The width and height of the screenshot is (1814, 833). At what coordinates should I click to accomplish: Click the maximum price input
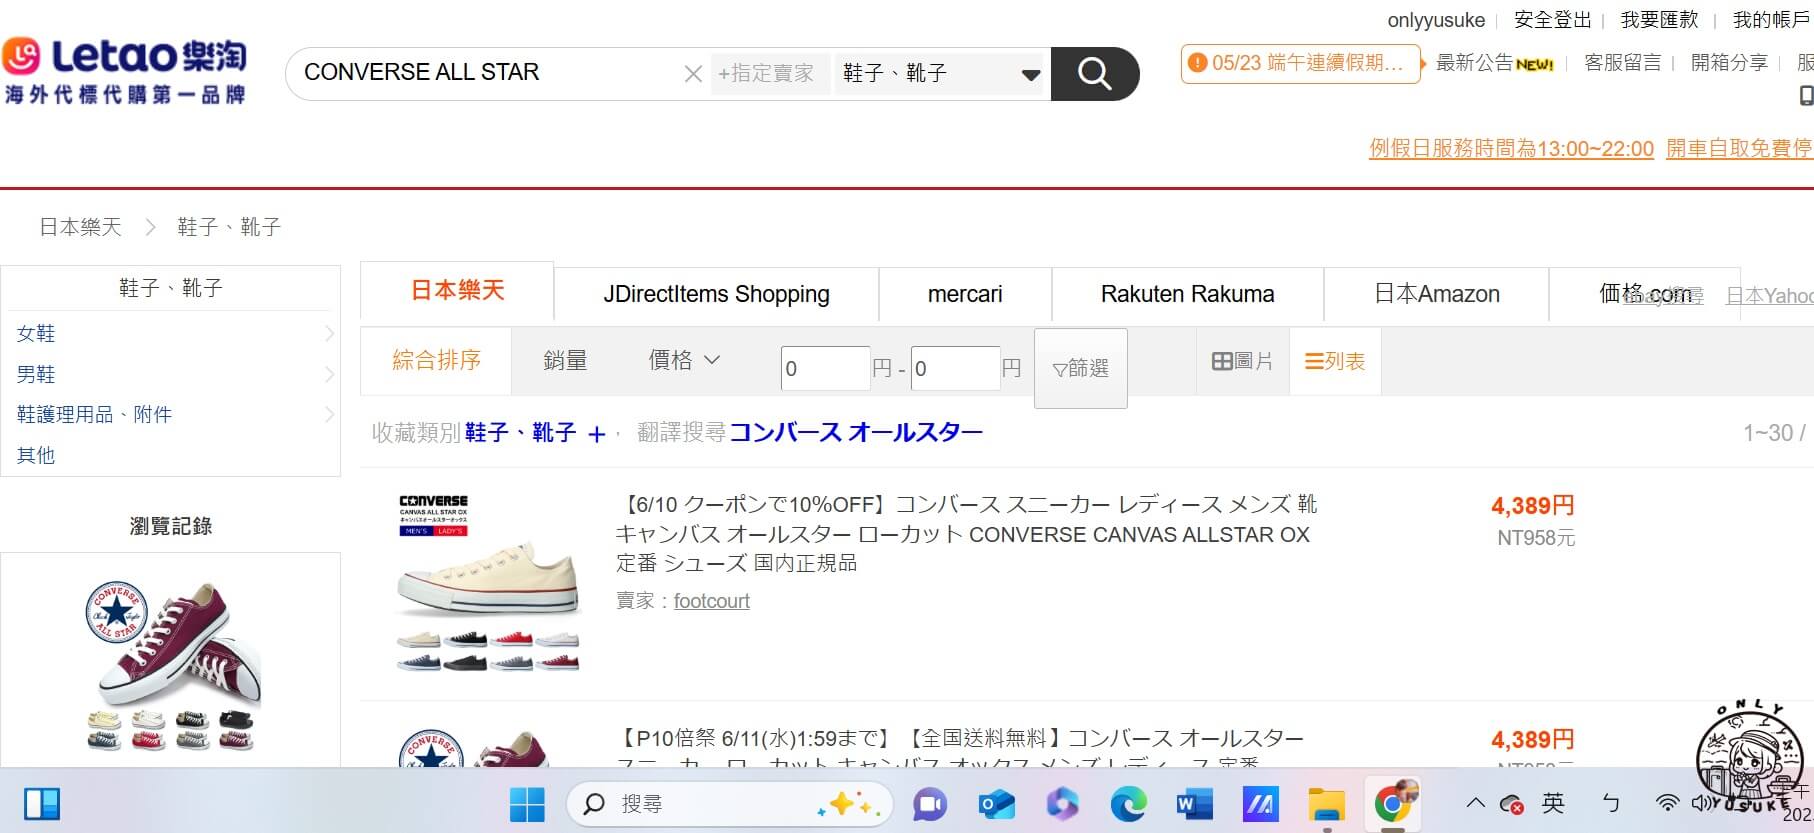955,368
